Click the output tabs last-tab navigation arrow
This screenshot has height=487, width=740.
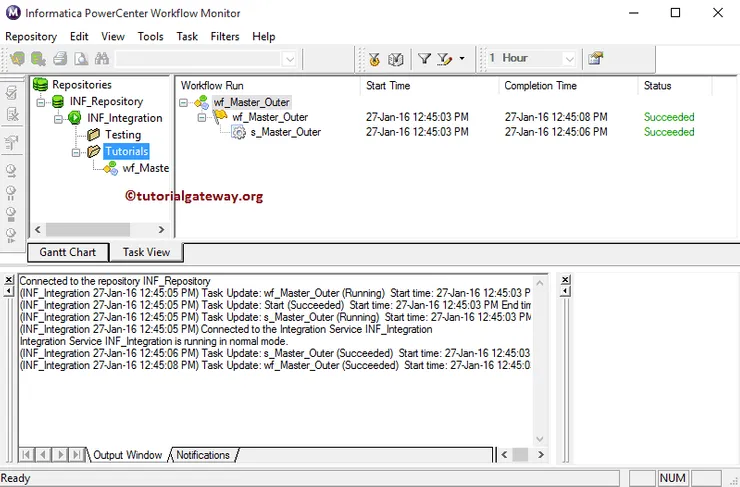(x=76, y=454)
